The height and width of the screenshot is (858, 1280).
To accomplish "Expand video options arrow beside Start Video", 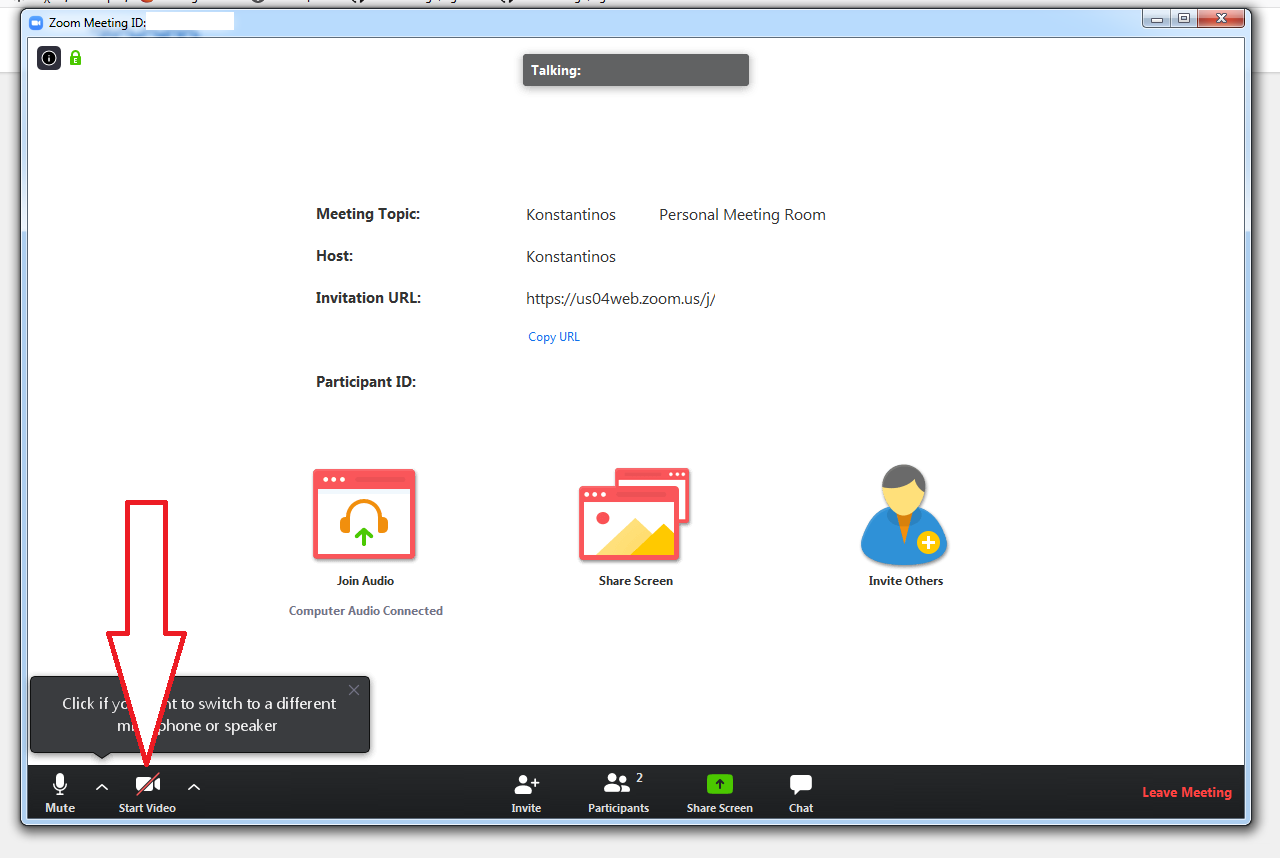I will click(194, 787).
